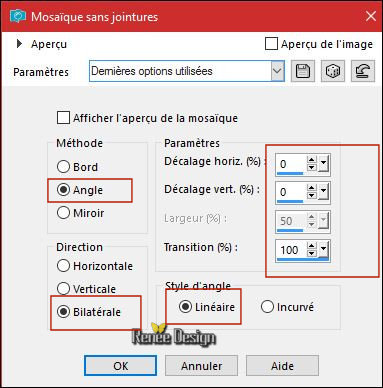Image resolution: width=383 pixels, height=388 pixels.
Task: Choose the Horizontale direction option
Action: (x=63, y=266)
